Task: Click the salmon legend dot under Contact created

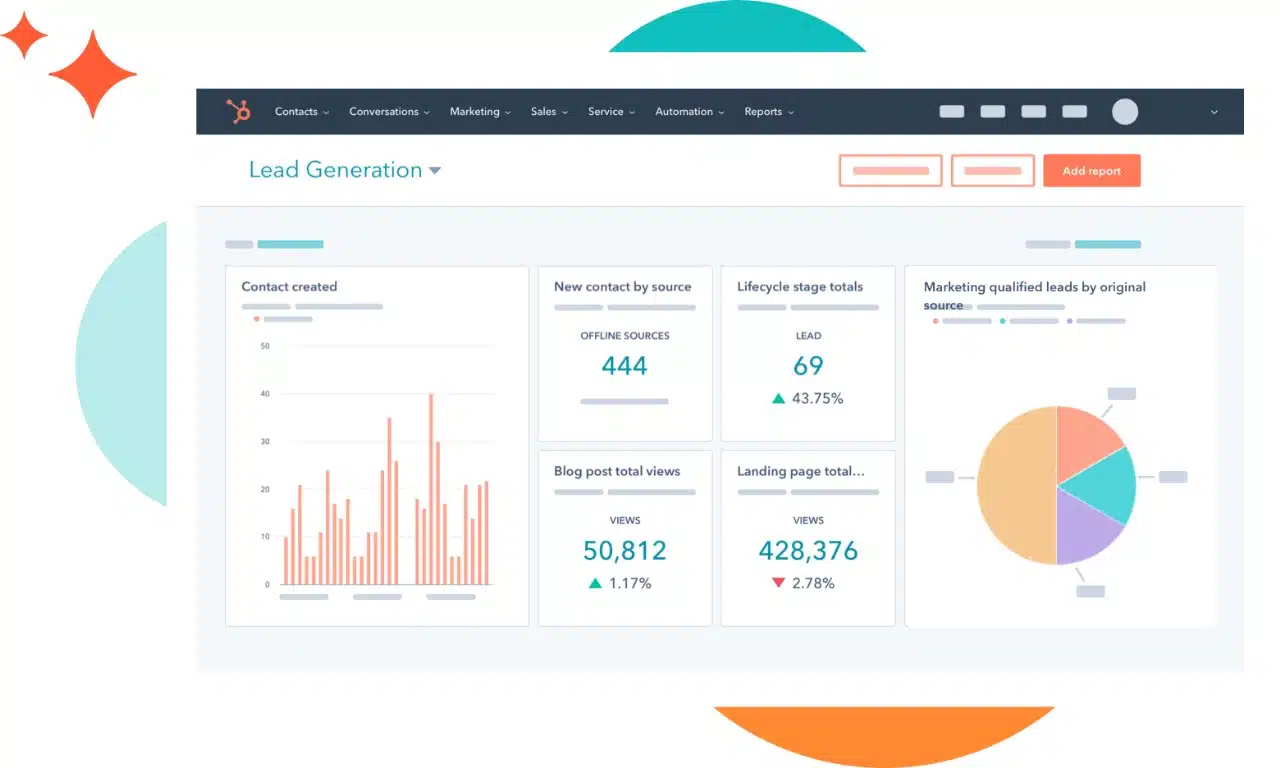Action: pyautogui.click(x=257, y=319)
